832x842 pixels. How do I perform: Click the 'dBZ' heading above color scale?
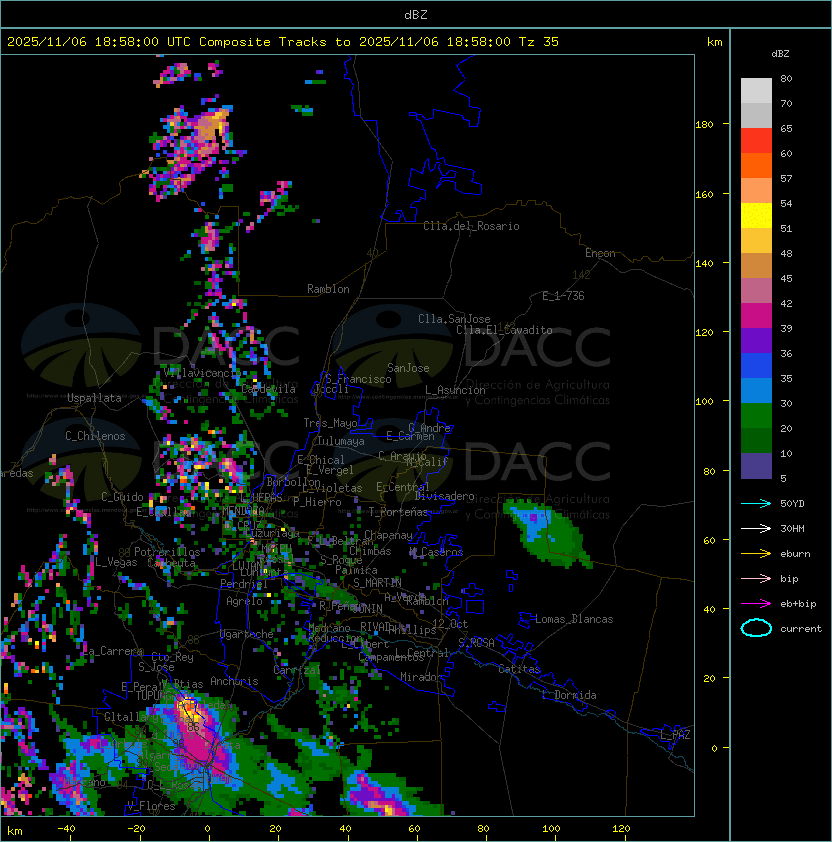point(780,54)
